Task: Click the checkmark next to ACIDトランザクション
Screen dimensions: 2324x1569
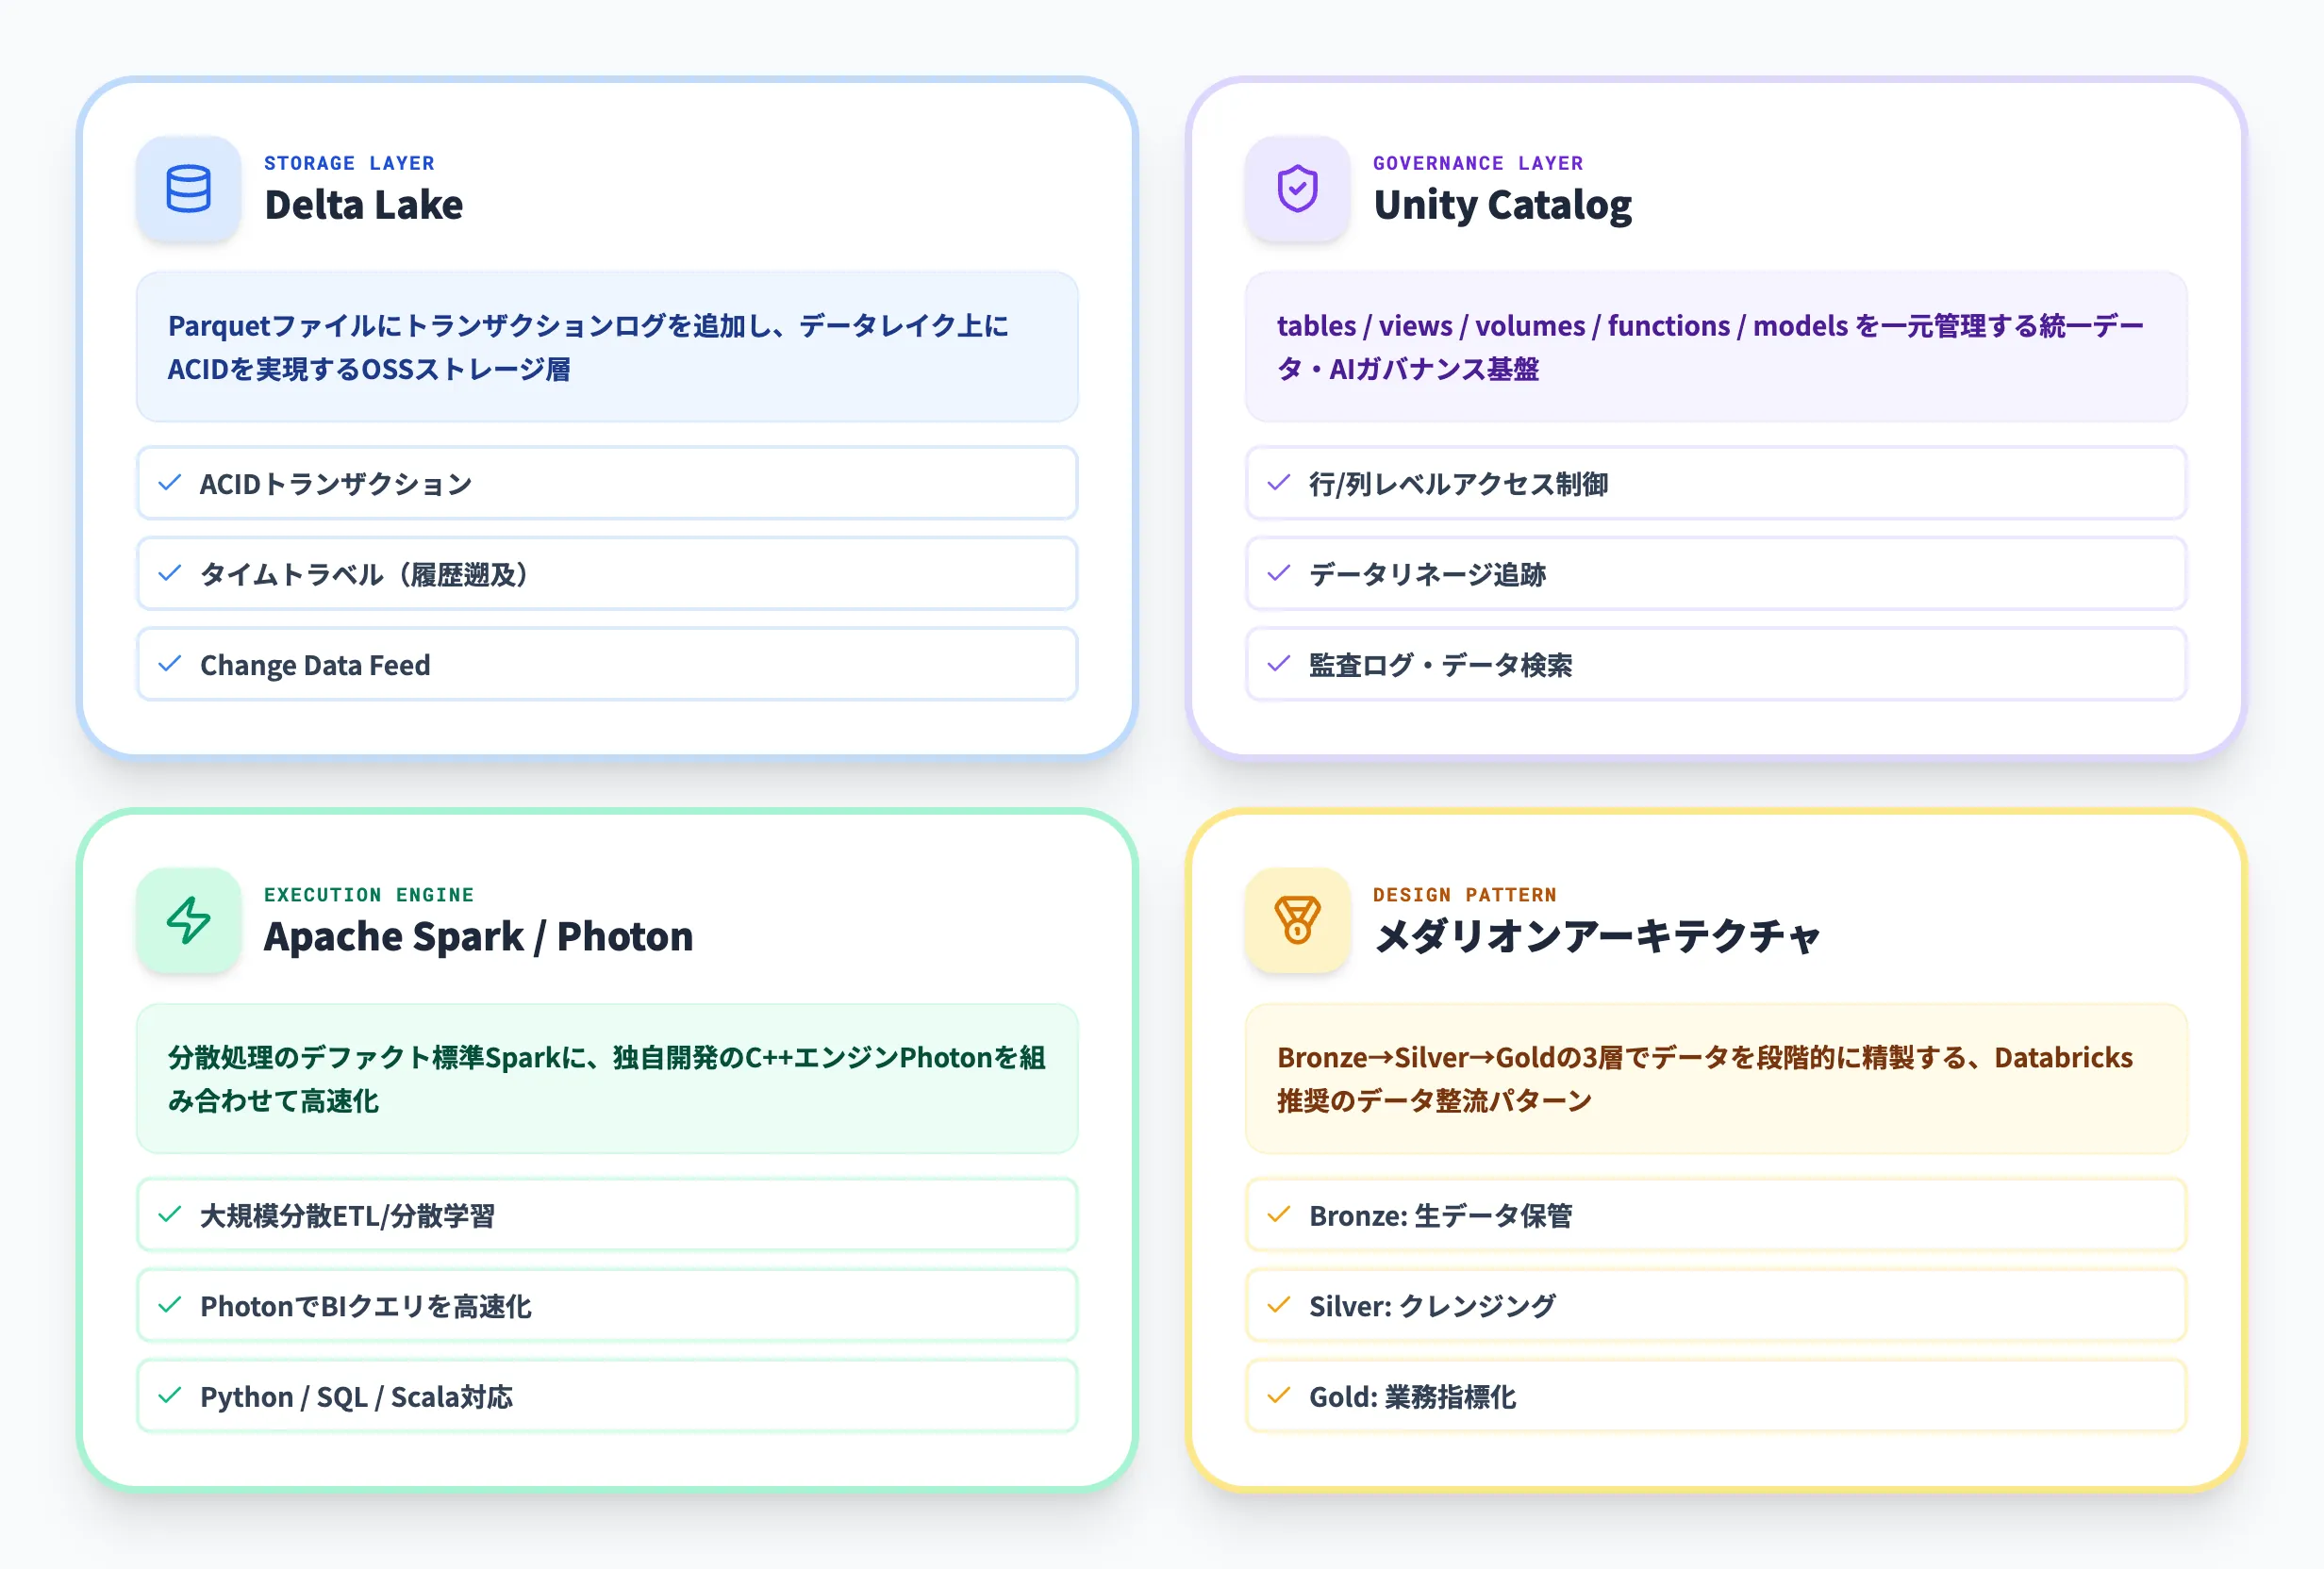Action: coord(170,483)
